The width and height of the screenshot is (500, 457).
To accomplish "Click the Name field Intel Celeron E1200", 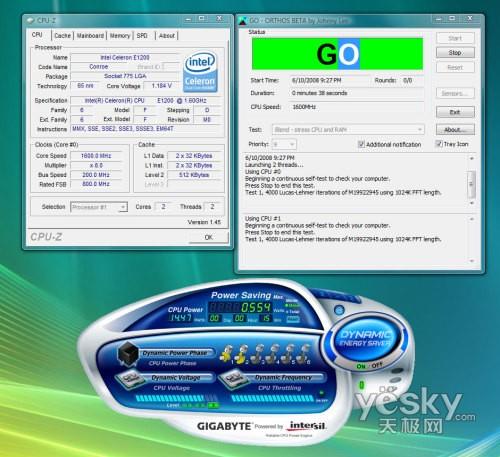I will point(125,57).
